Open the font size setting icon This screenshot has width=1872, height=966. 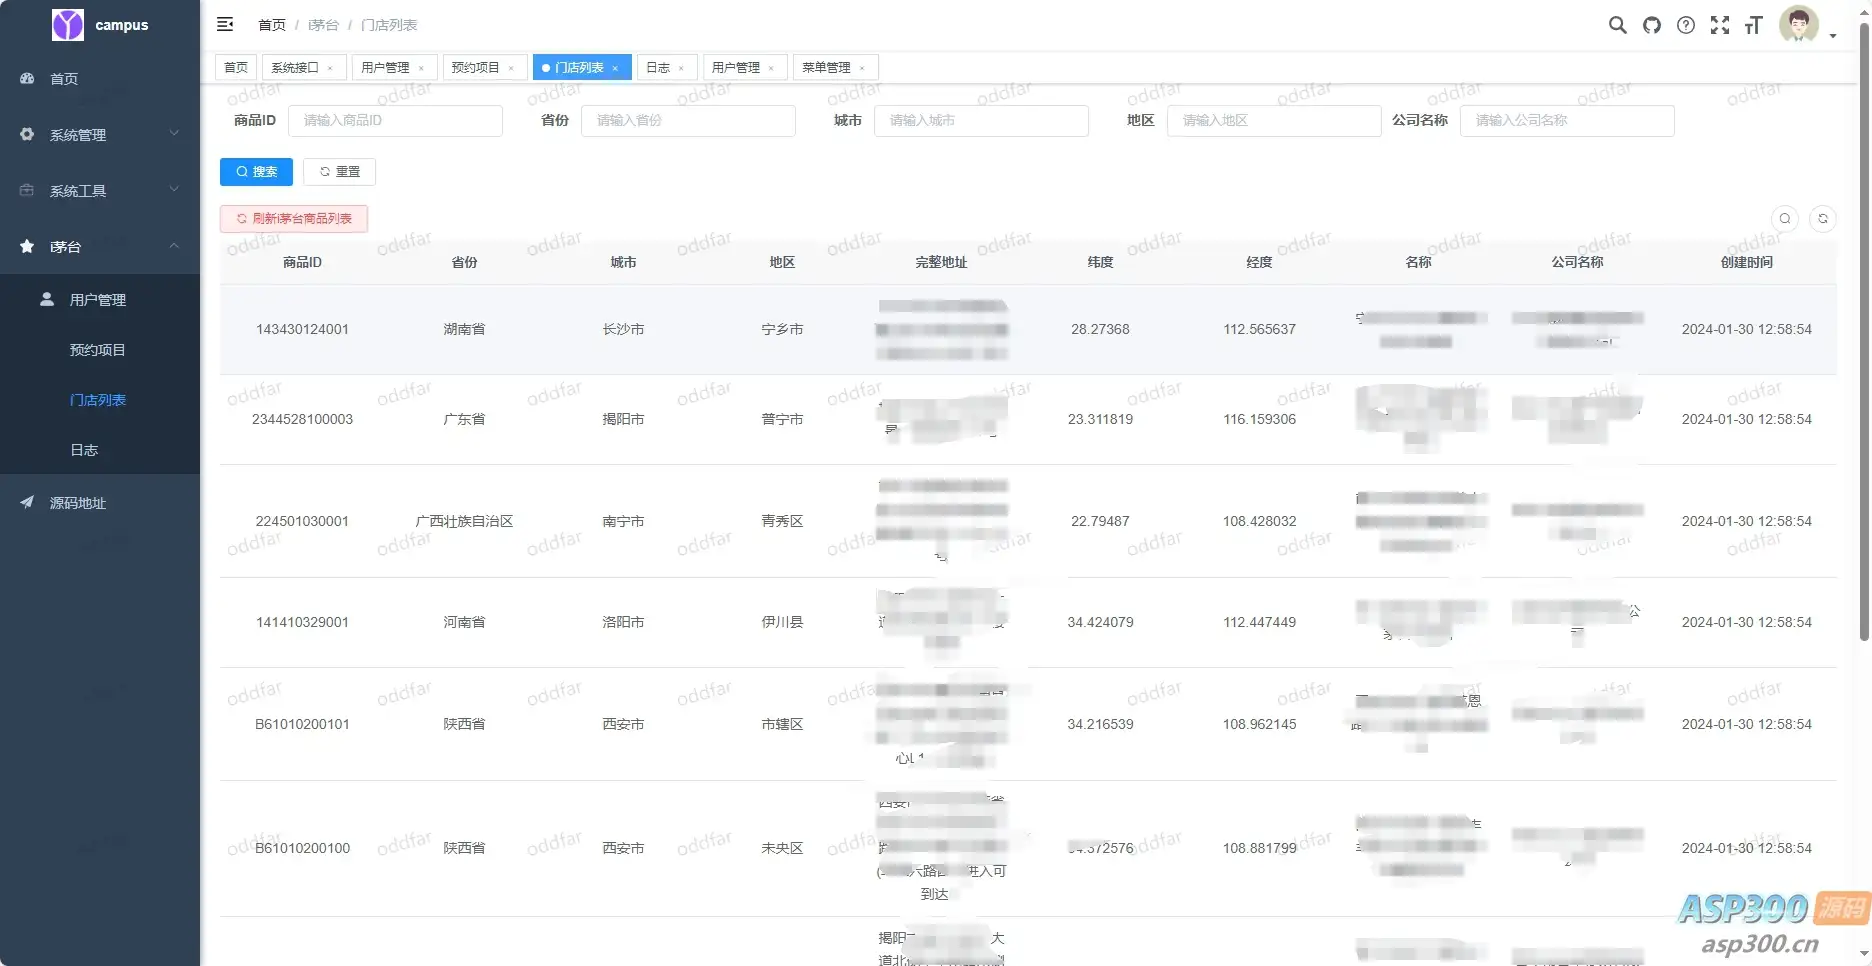coord(1753,25)
